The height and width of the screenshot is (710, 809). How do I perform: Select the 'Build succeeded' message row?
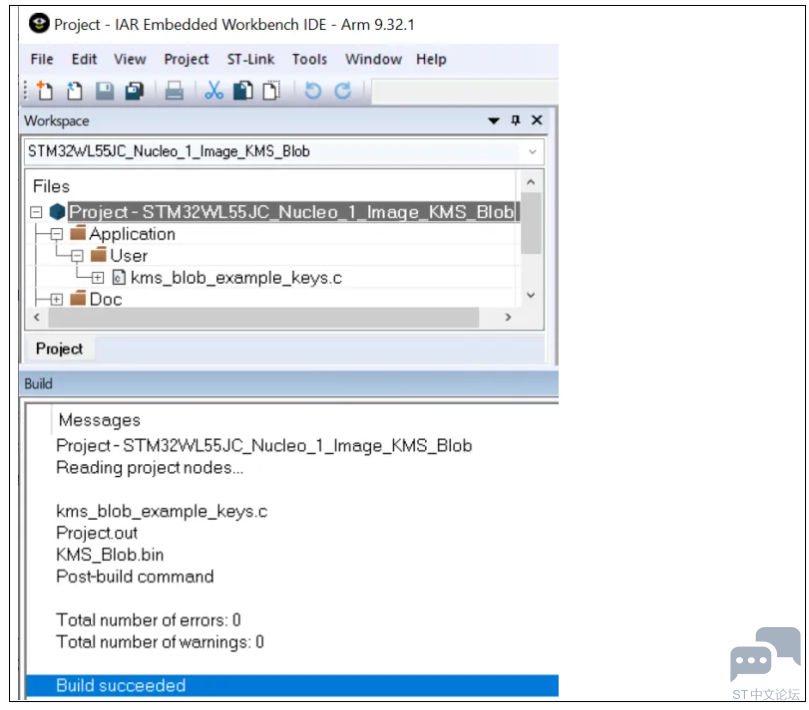pyautogui.click(x=292, y=686)
